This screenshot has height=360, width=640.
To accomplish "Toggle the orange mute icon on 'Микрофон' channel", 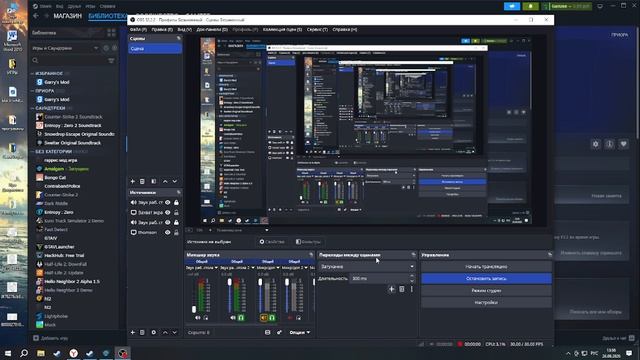I will click(x=263, y=318).
